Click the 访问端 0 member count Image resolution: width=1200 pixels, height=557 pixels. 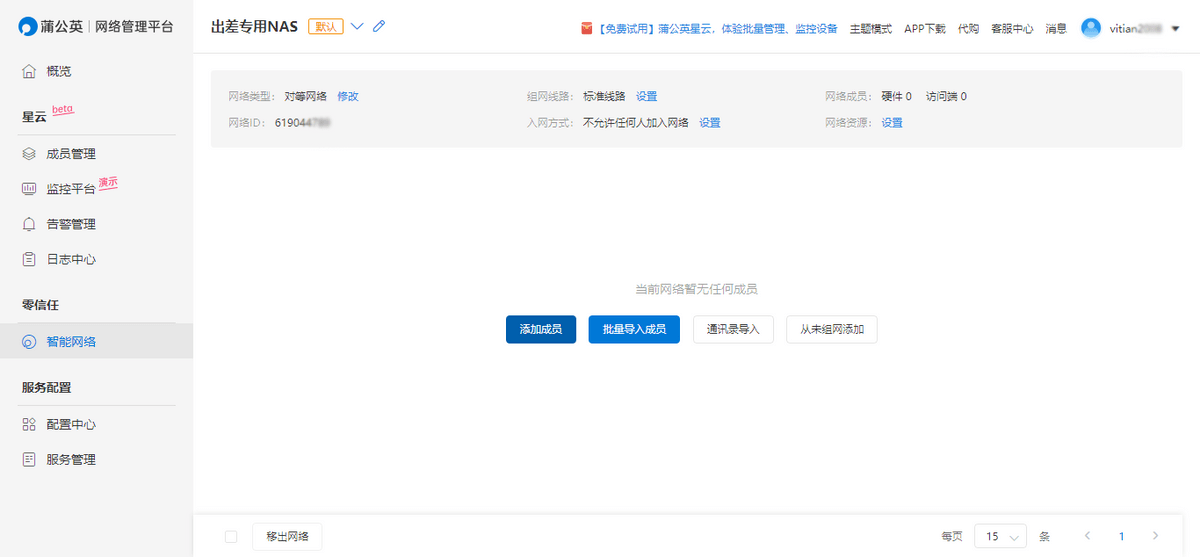tap(946, 97)
